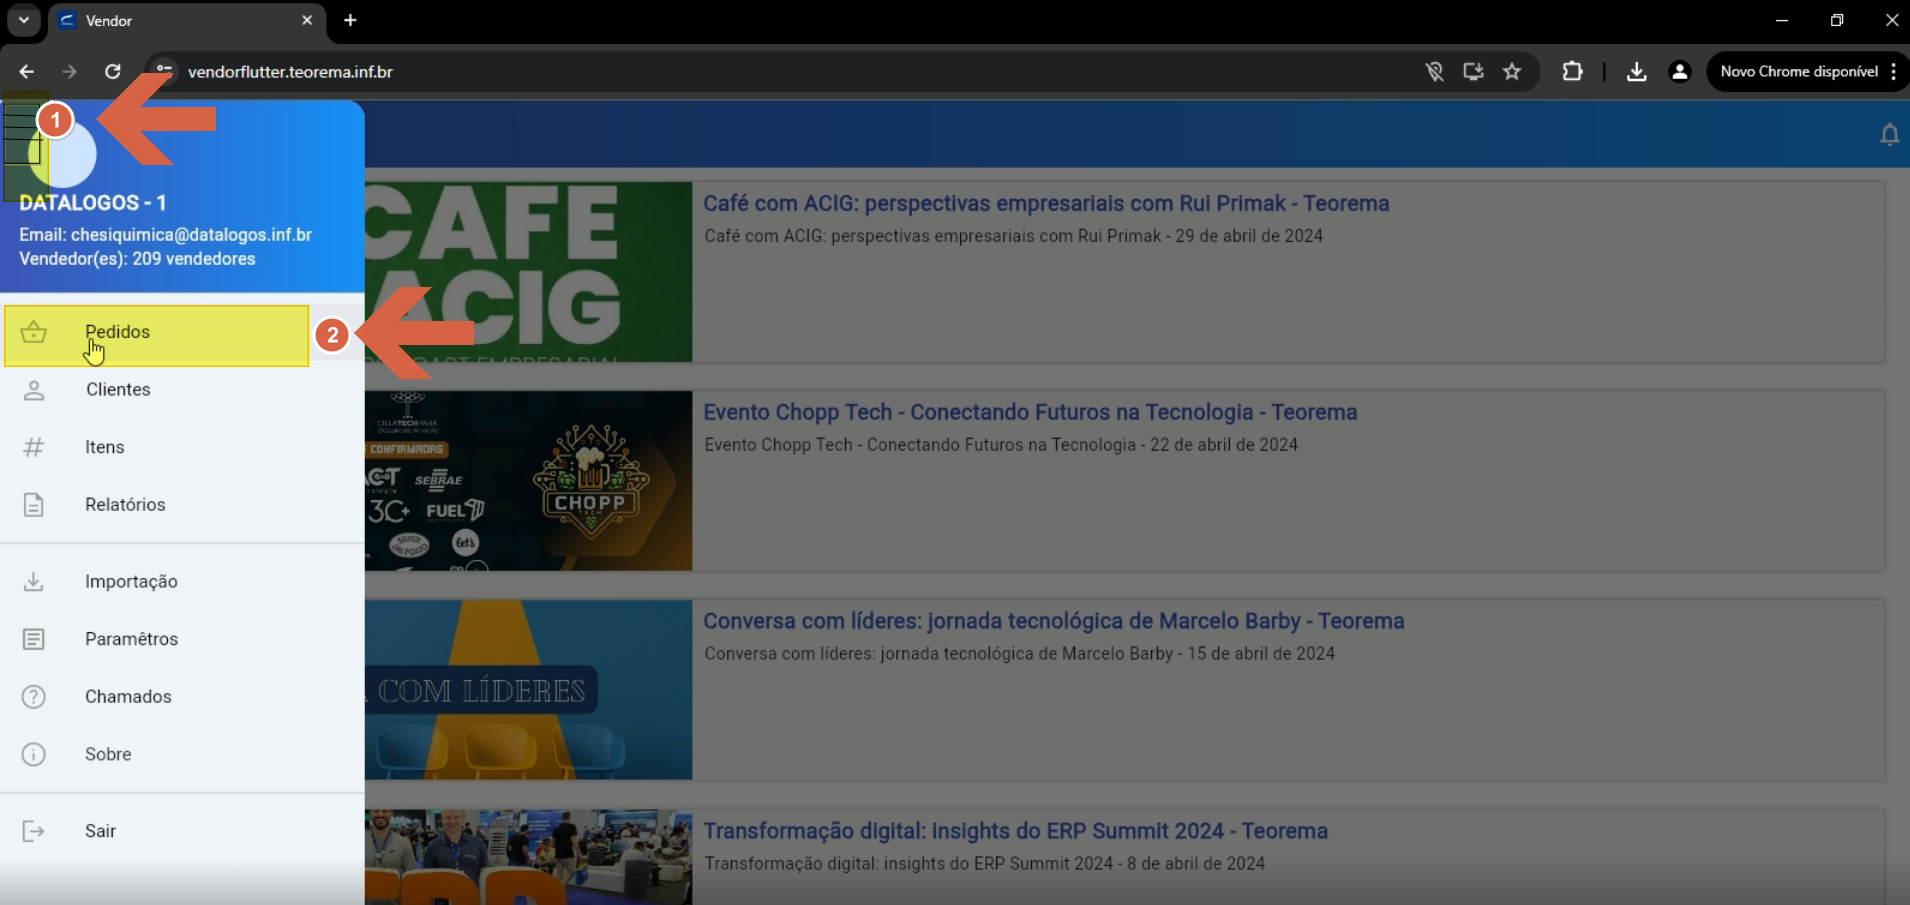
Task: Click the person icon beside Clientes
Action: 34,390
